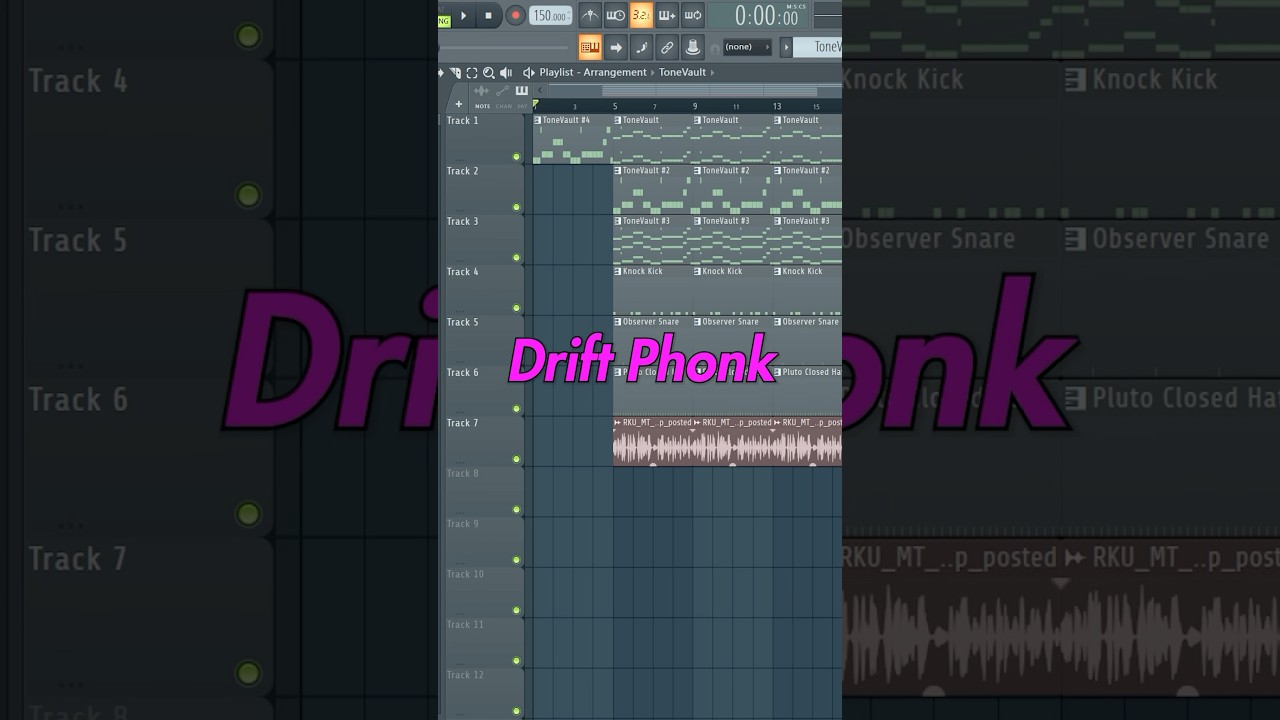This screenshot has height=720, width=1280.
Task: Open first Observer Snare clip menu icon
Action: [x=617, y=322]
